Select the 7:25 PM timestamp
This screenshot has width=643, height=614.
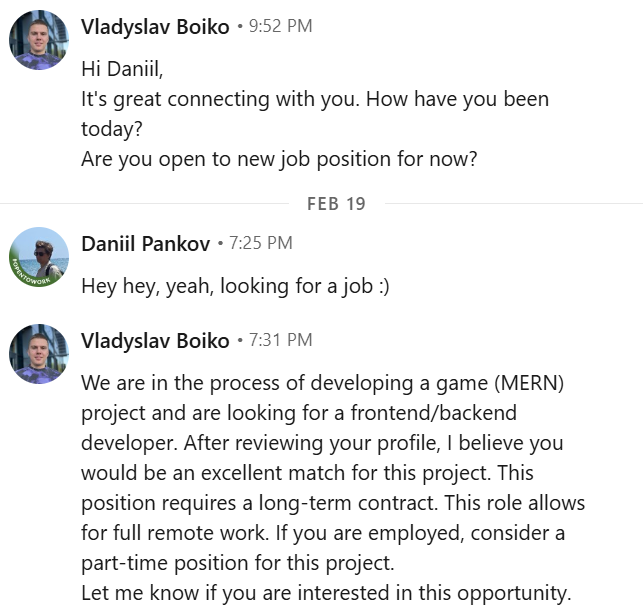tap(261, 243)
